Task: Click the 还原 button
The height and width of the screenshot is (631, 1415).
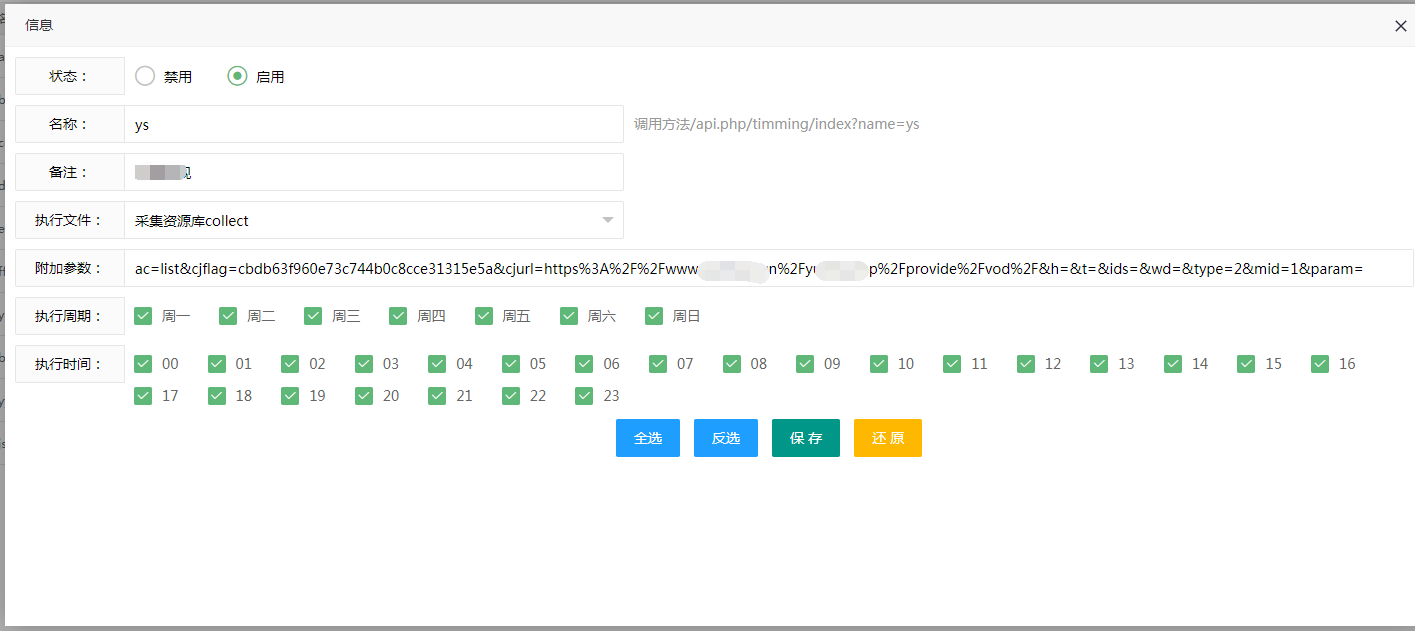Action: [888, 438]
